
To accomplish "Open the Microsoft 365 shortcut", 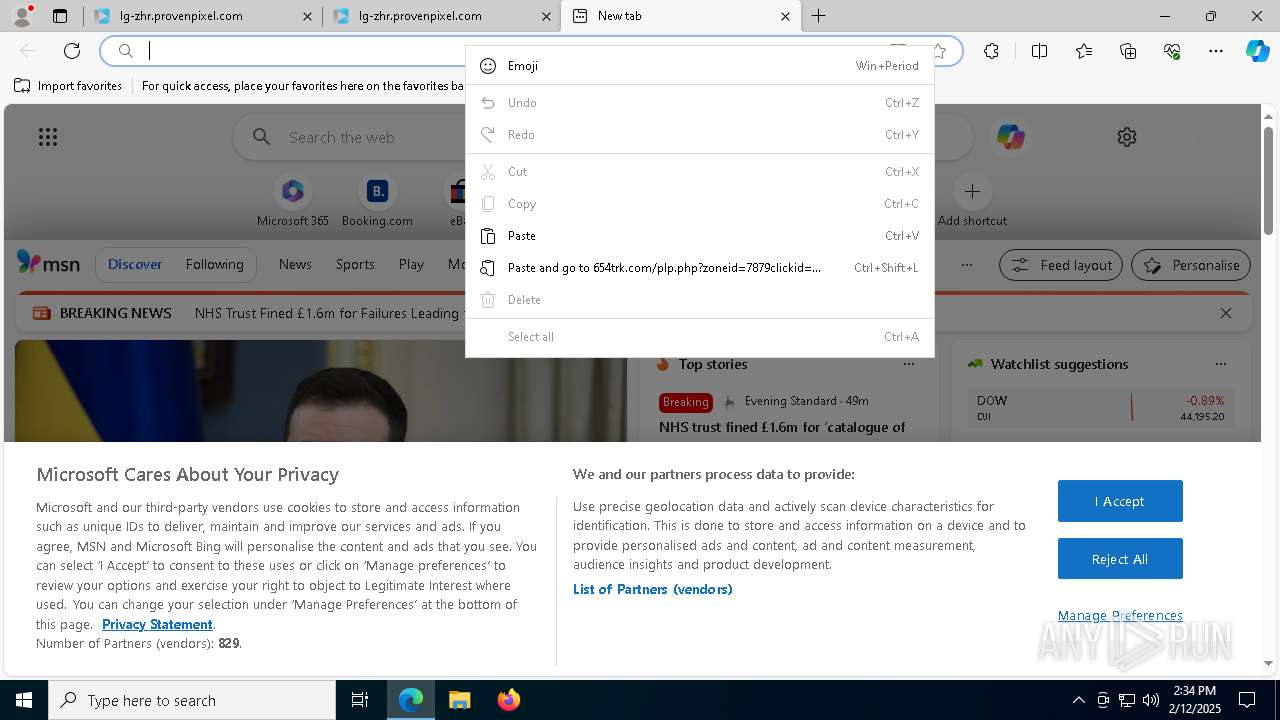I will click(292, 202).
